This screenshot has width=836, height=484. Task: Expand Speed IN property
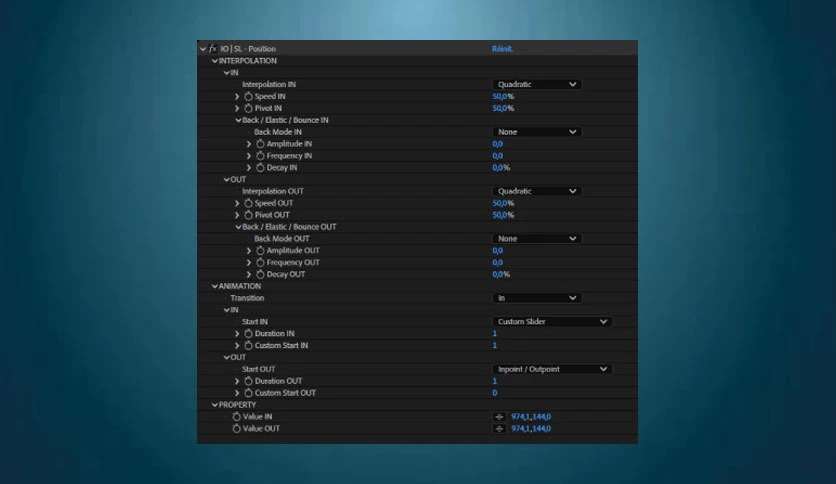coord(237,96)
